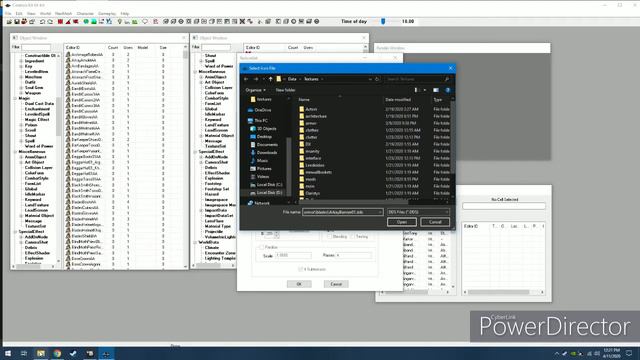Refresh the file dialog folder view
The width and height of the screenshot is (640, 360).
pyautogui.click(x=377, y=79)
